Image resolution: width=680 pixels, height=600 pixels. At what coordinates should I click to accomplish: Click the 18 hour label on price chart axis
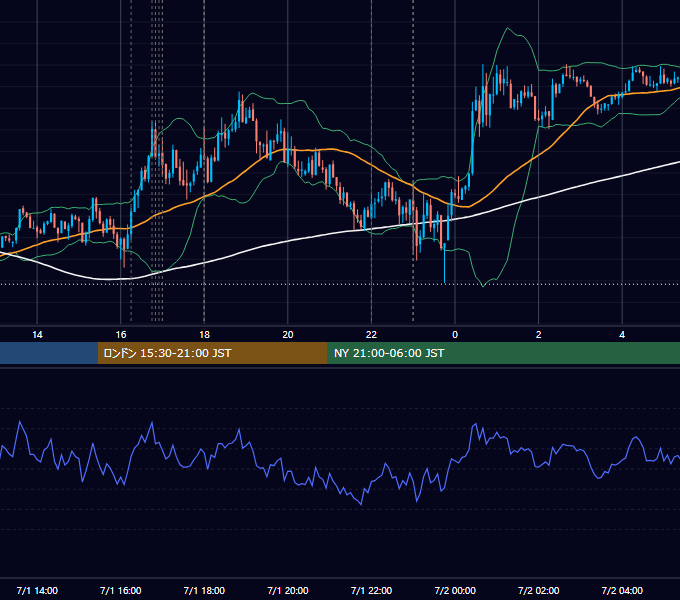[x=204, y=335]
